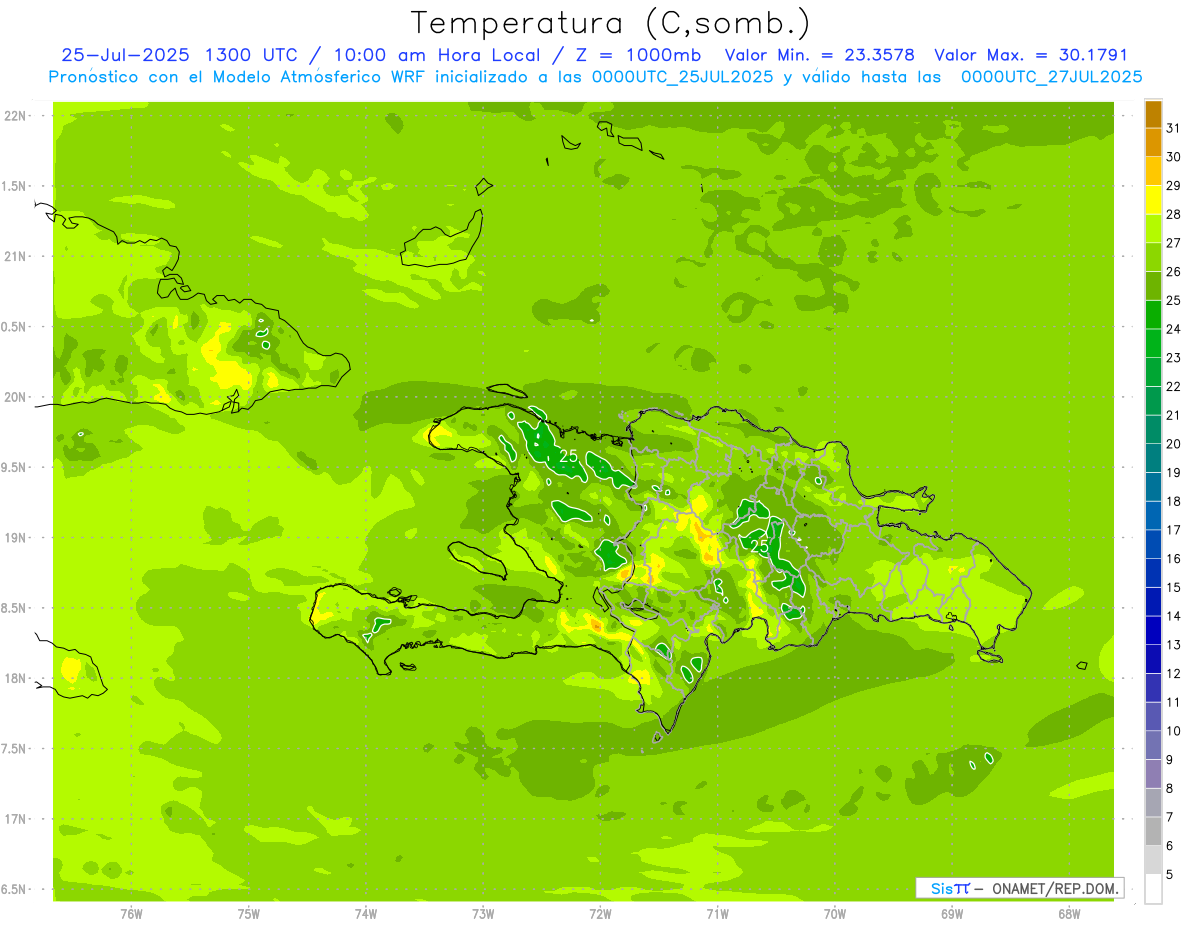Screen dimensions: 1200x927
Task: Click the "9" legend scale label
Action: coord(1170,760)
